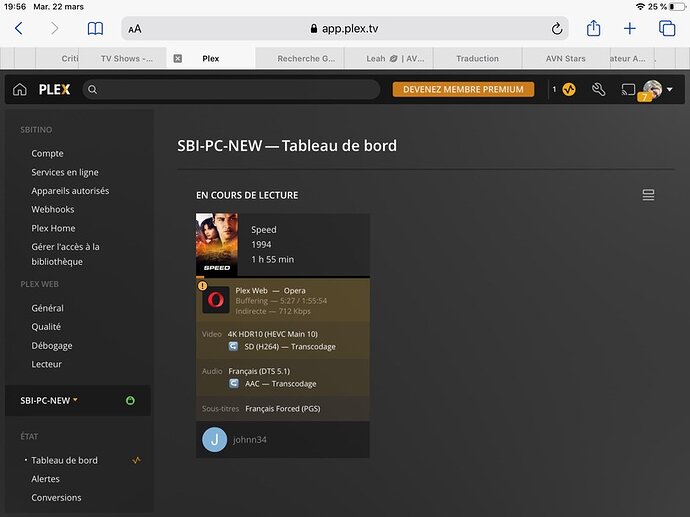Reload the page with refresh icon
690x517 pixels.
point(557,29)
